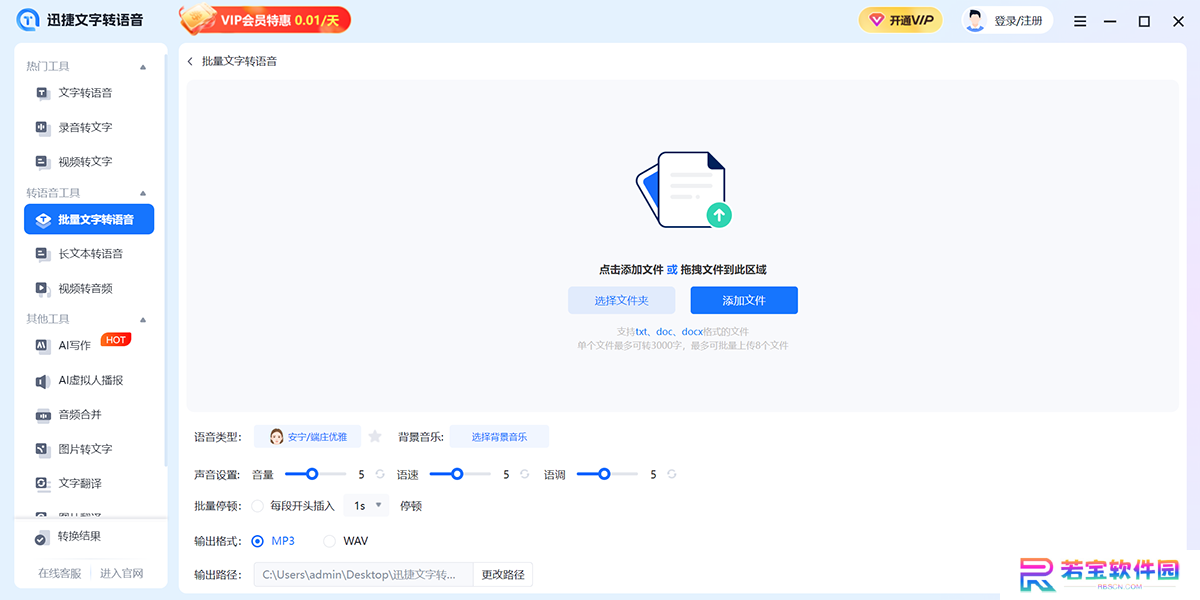Click the 开通VIP button
The image size is (1200, 600).
coord(900,20)
